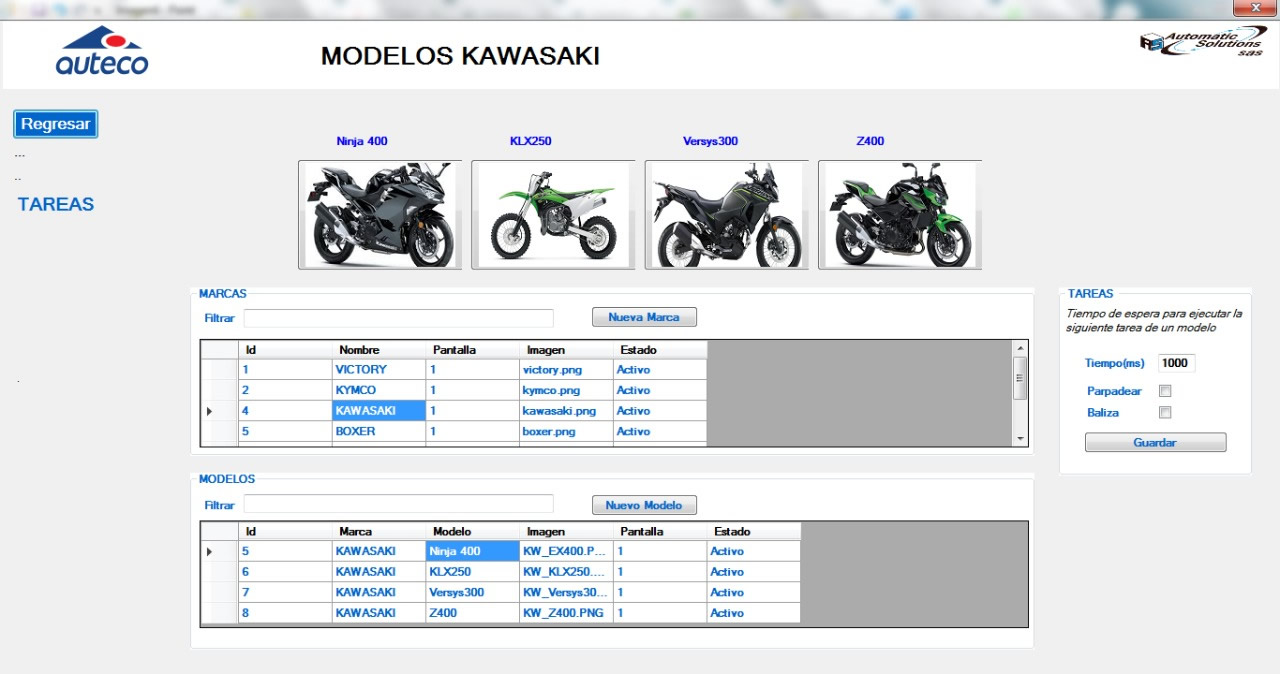
Task: Click the Pantalla column header in MODELOS grid
Action: 660,531
